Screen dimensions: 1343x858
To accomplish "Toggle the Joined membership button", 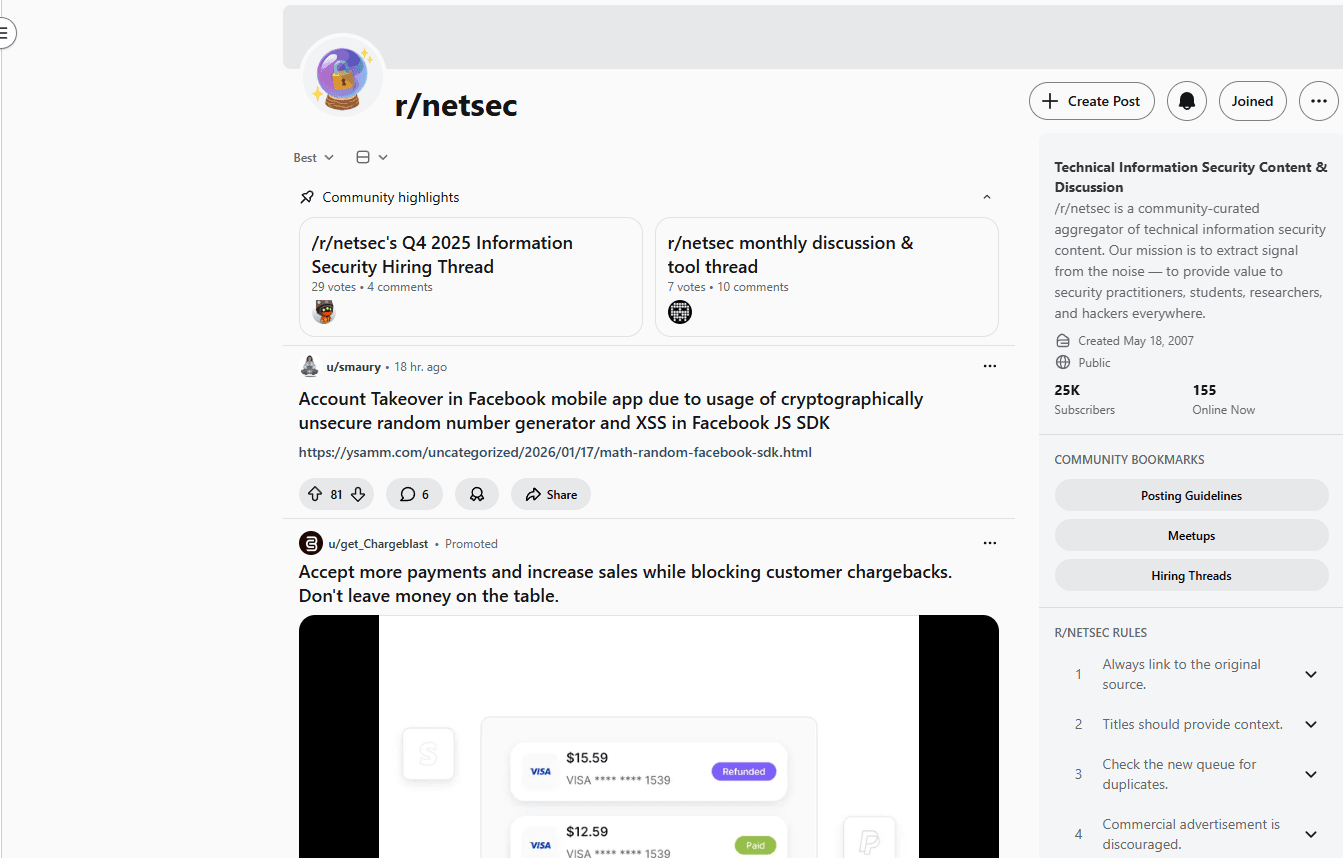I will point(1252,101).
